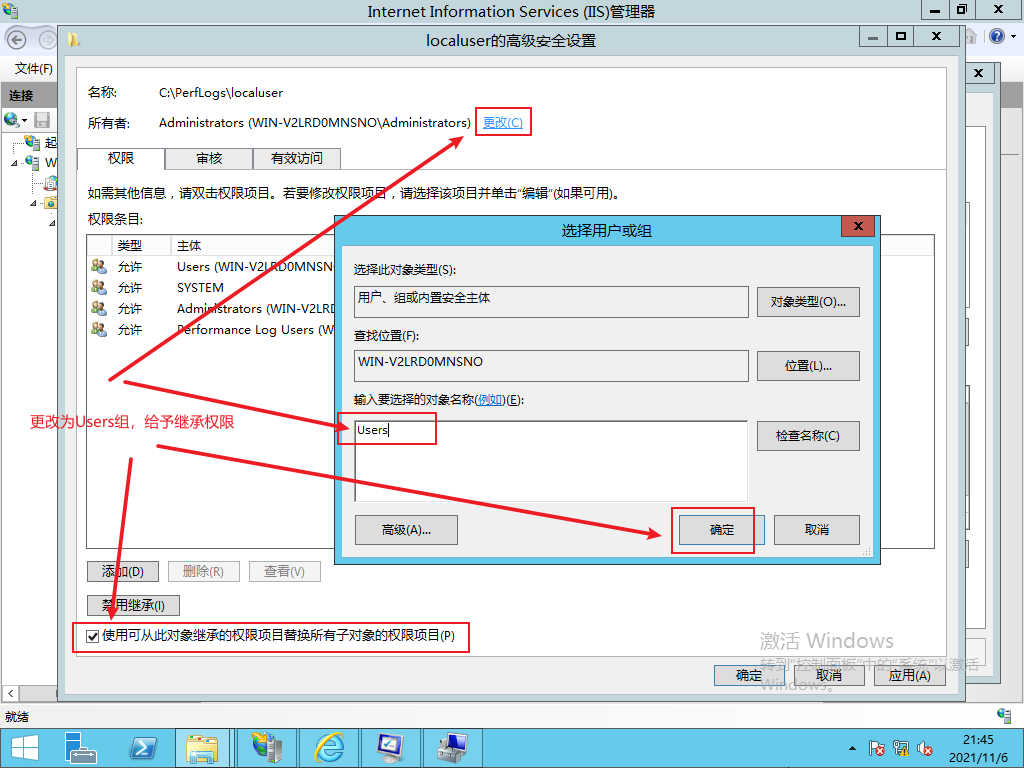This screenshot has width=1024, height=768.
Task: Click the user icon of the Users permission row
Action: click(x=99, y=266)
